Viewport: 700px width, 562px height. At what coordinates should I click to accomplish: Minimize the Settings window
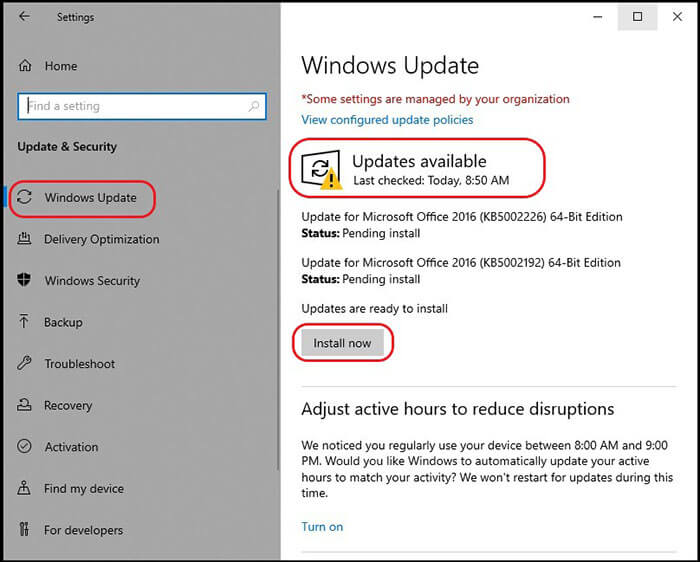[x=598, y=17]
